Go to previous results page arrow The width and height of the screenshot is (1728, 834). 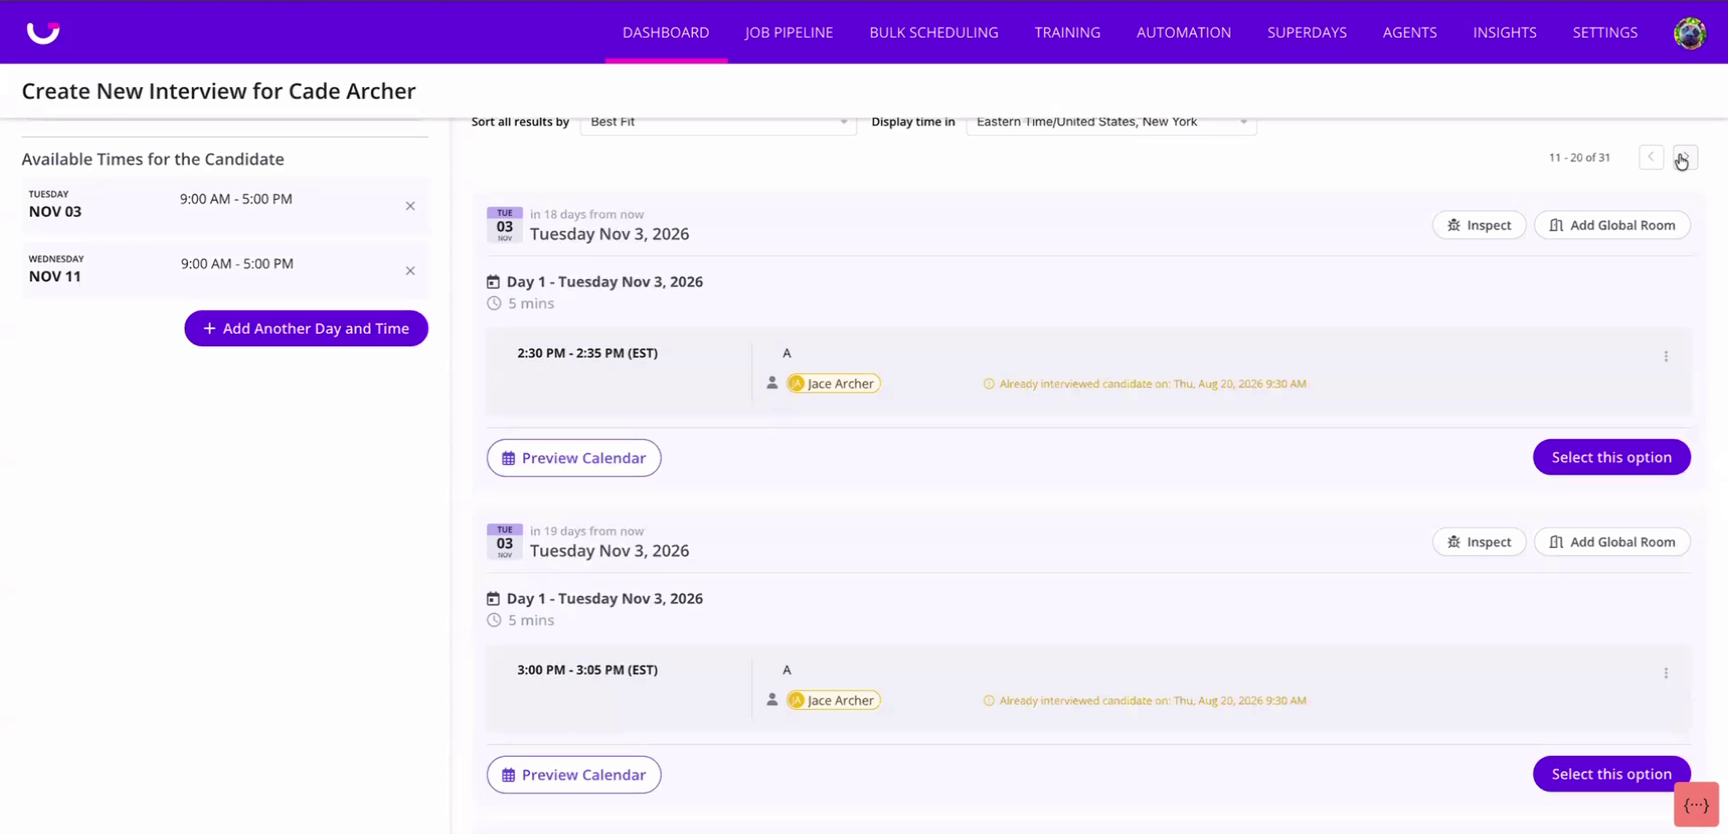1651,157
